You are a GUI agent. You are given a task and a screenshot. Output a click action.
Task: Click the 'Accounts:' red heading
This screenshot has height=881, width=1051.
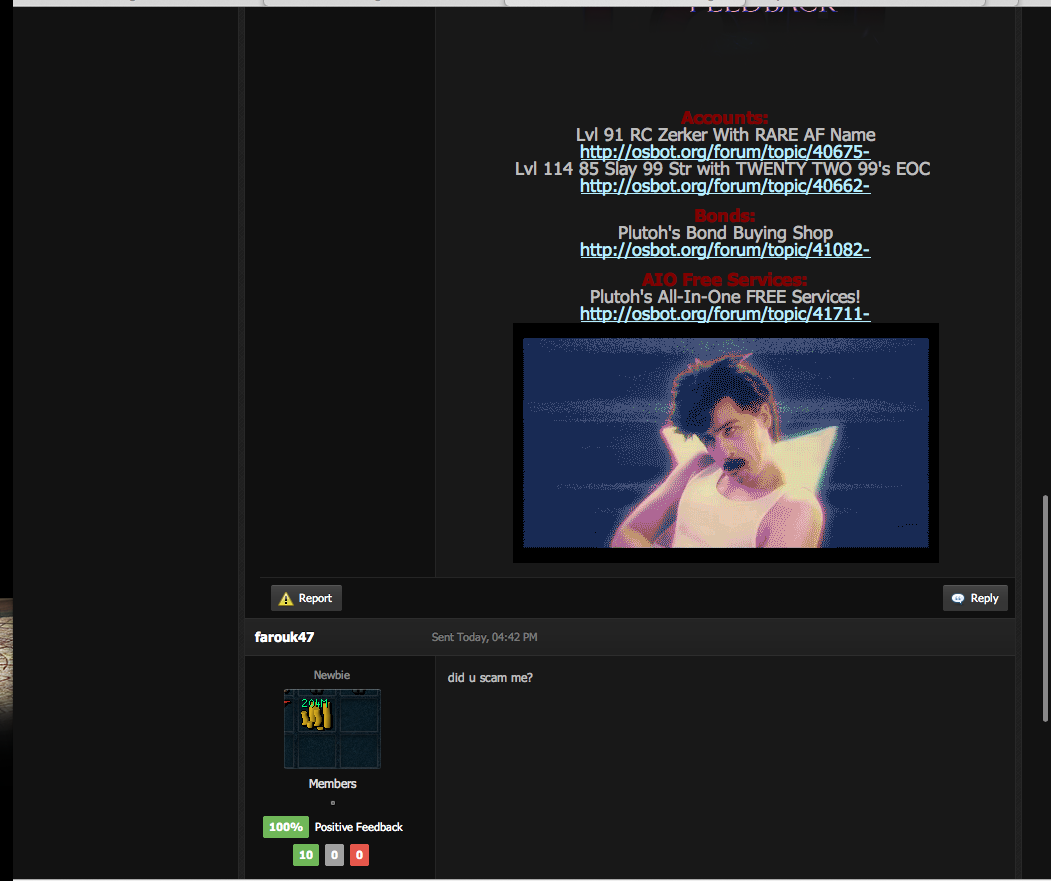click(x=725, y=118)
